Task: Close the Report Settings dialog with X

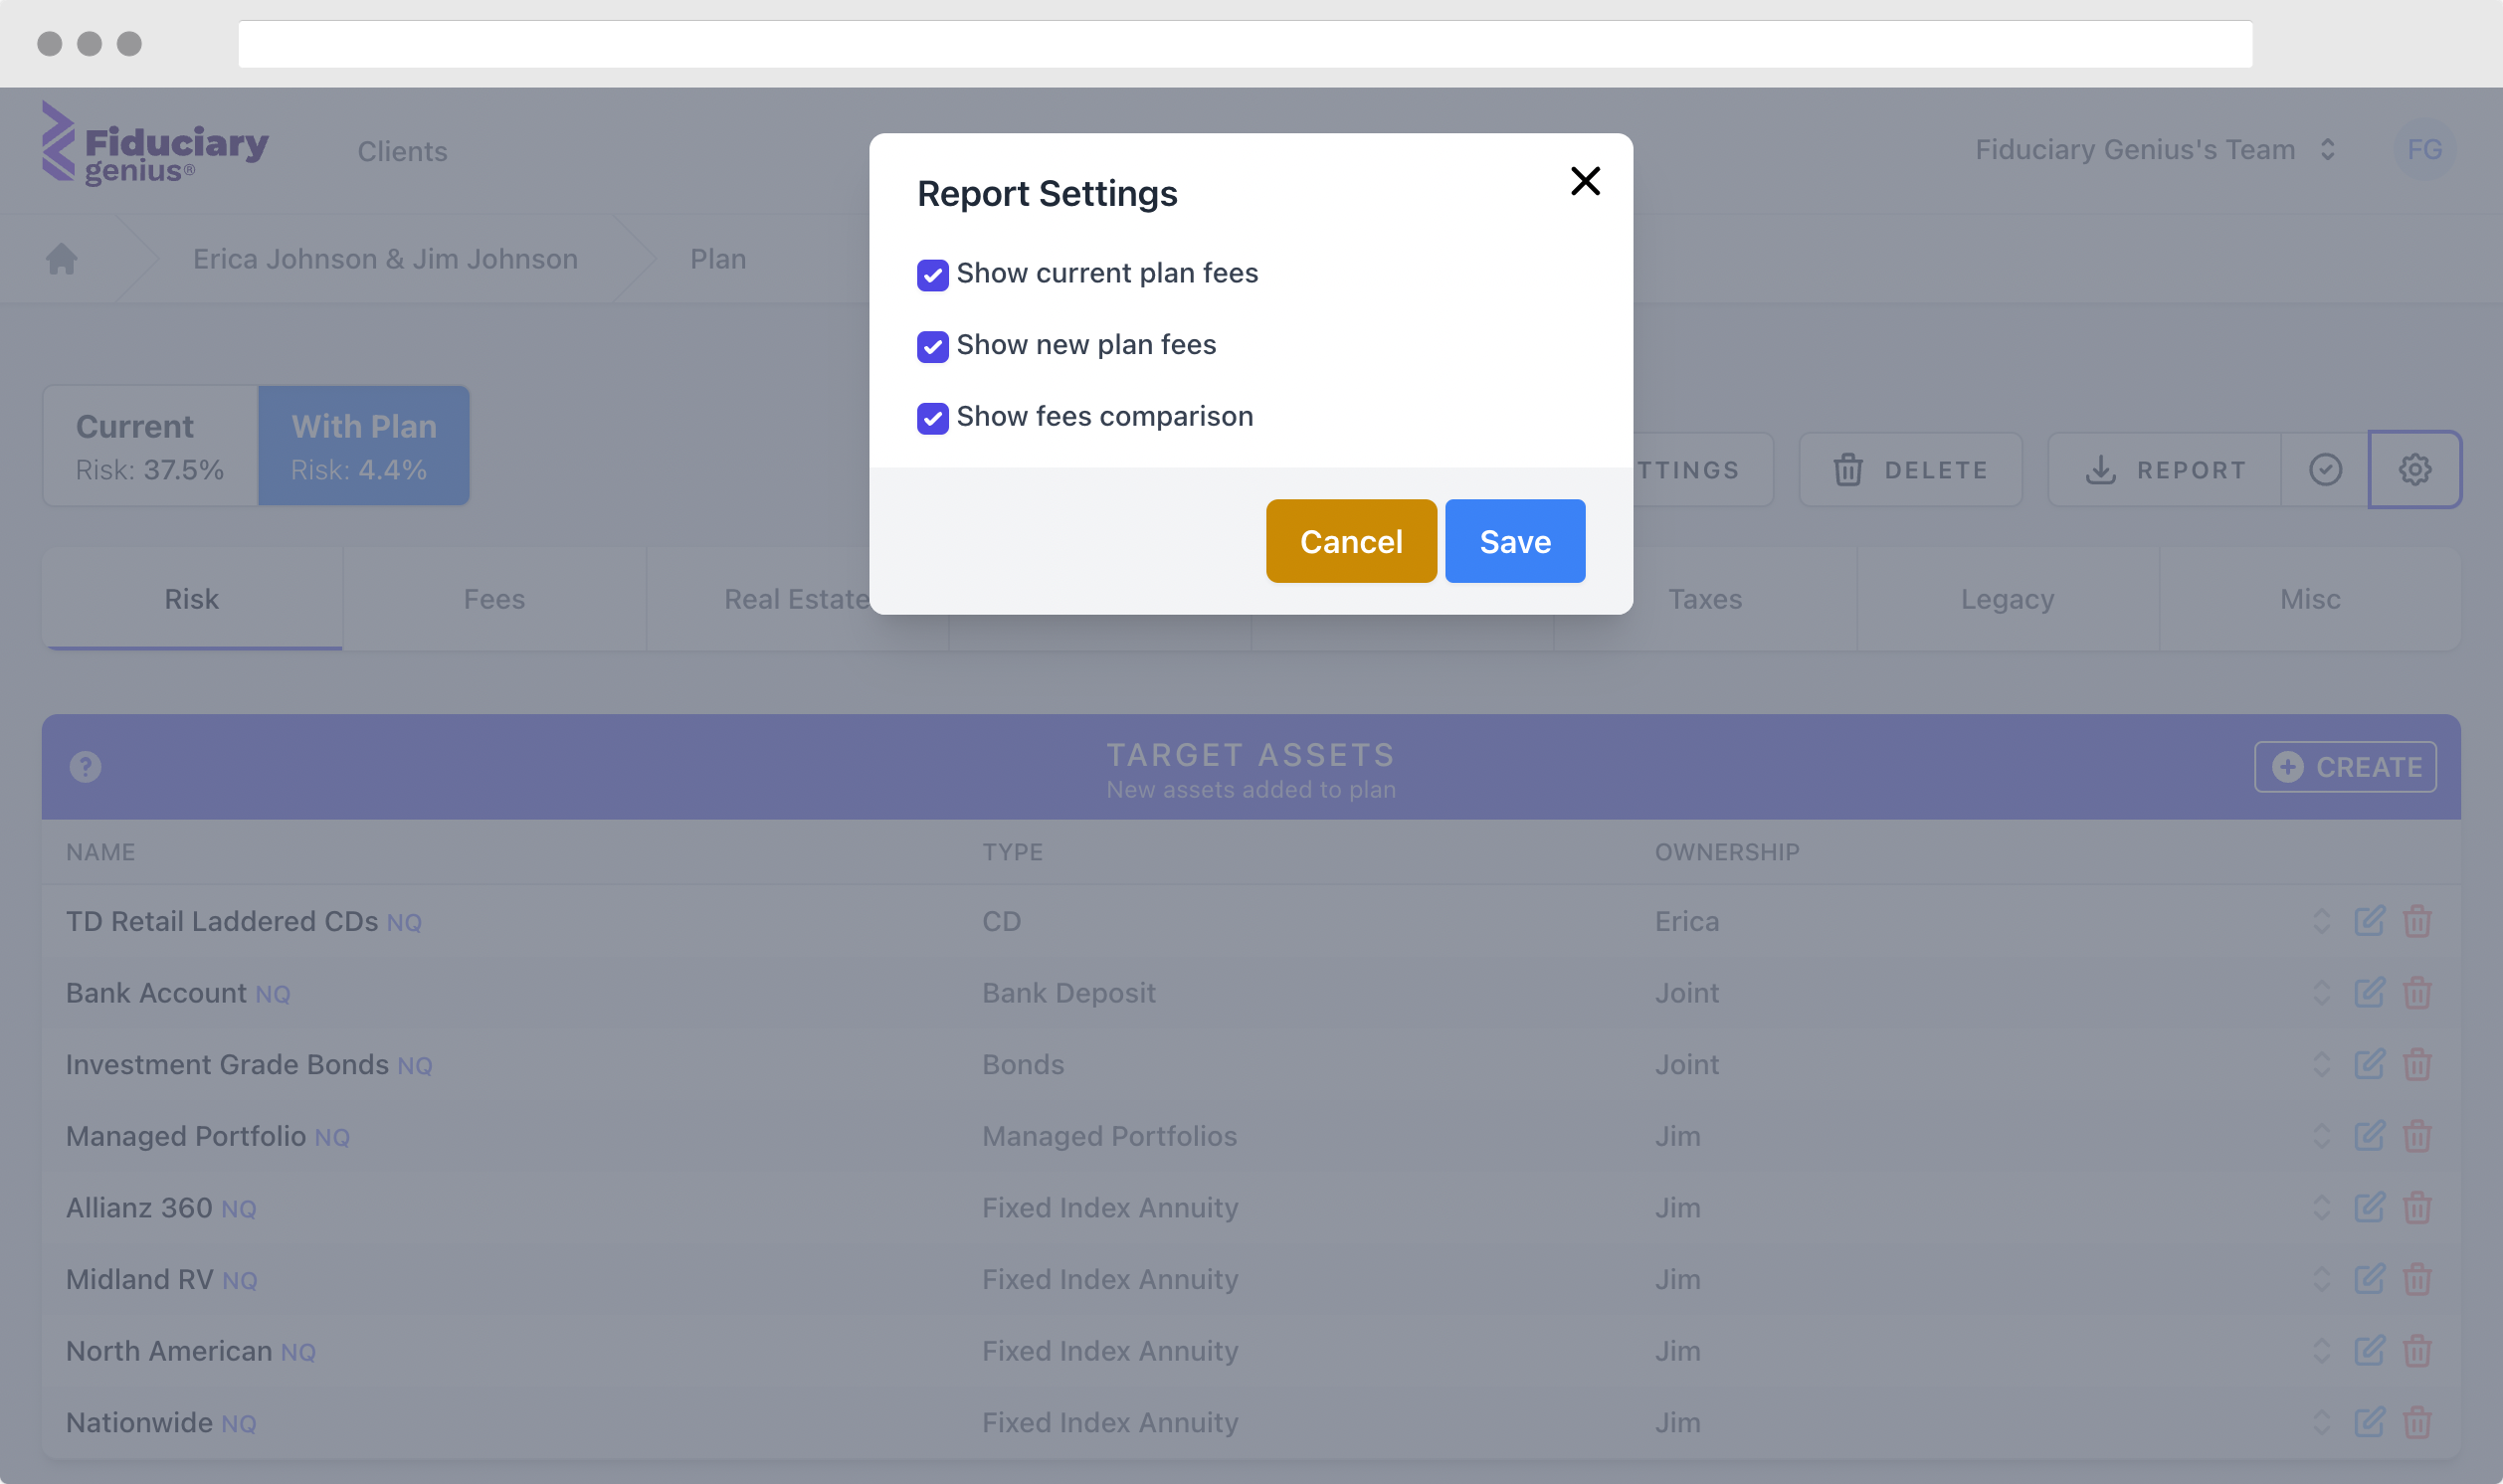Action: [x=1585, y=181]
